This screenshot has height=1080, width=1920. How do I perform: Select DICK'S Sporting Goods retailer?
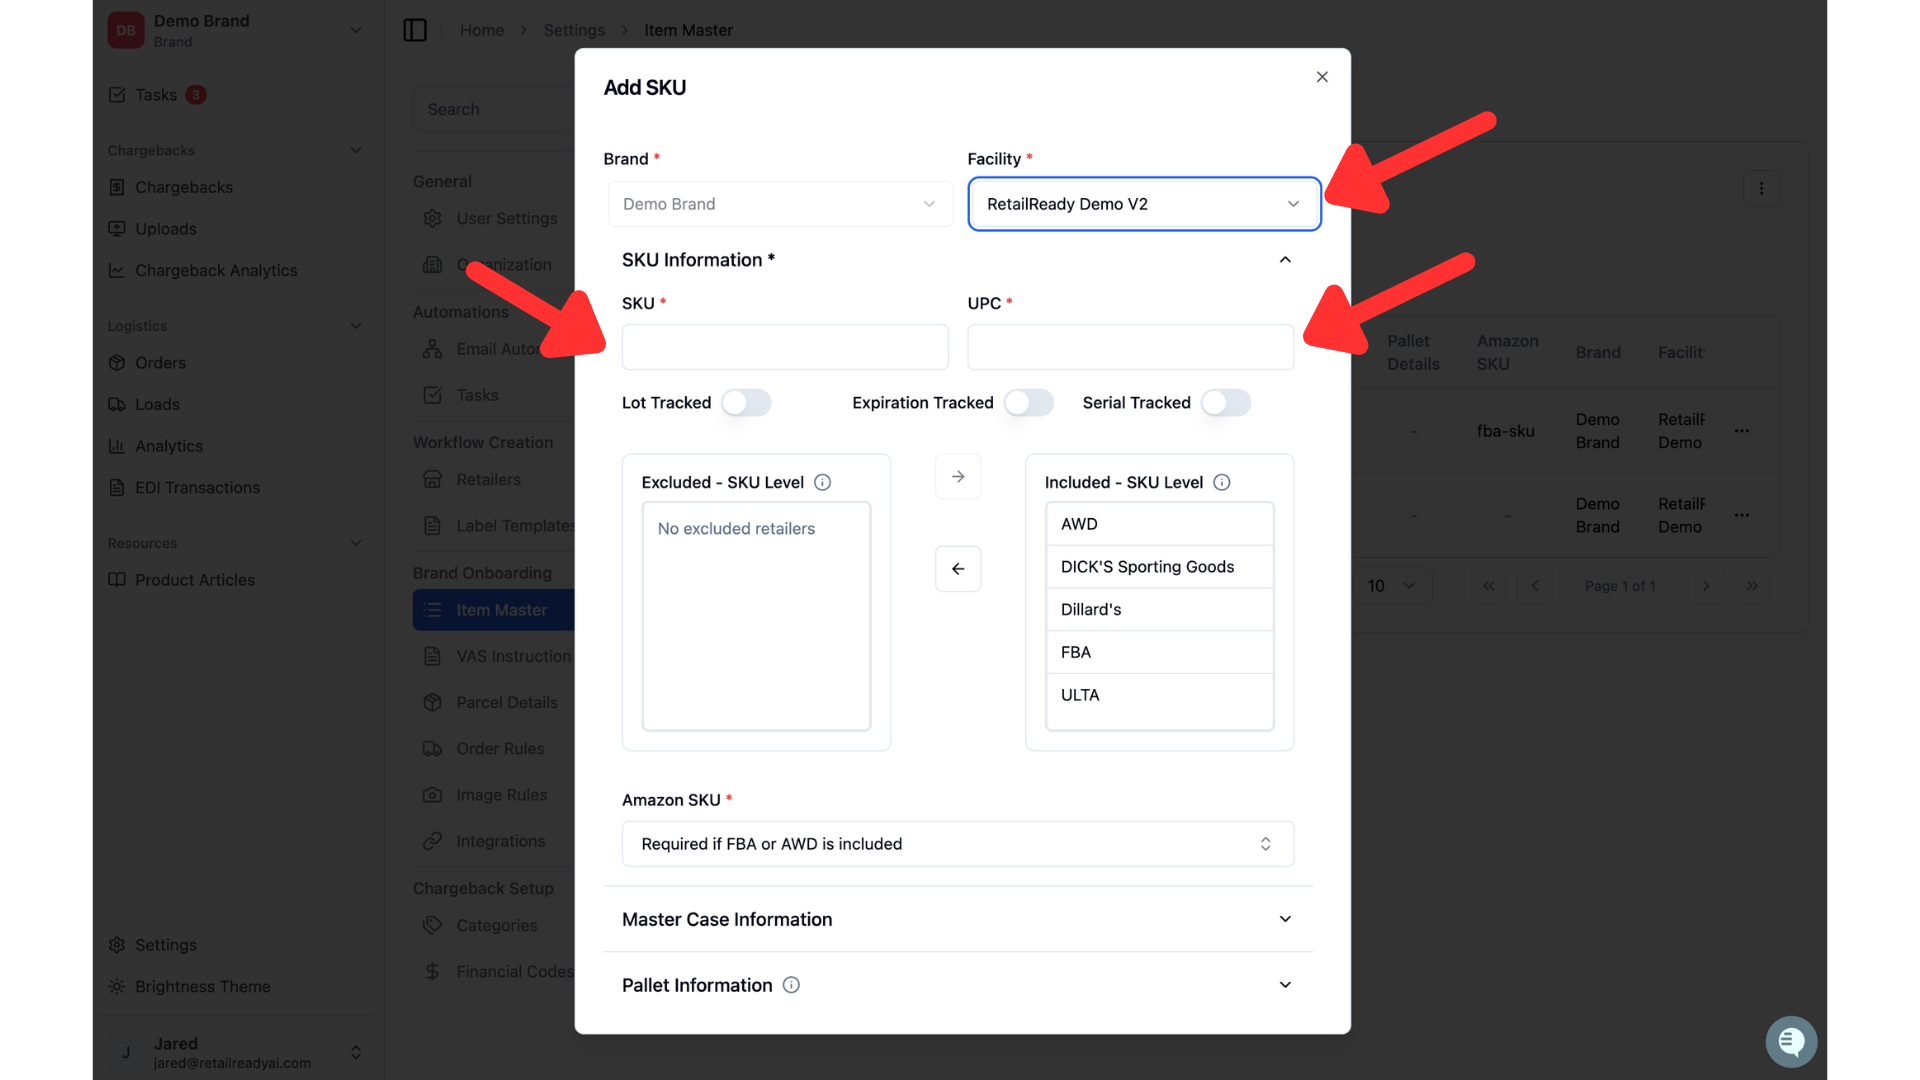(x=1159, y=567)
